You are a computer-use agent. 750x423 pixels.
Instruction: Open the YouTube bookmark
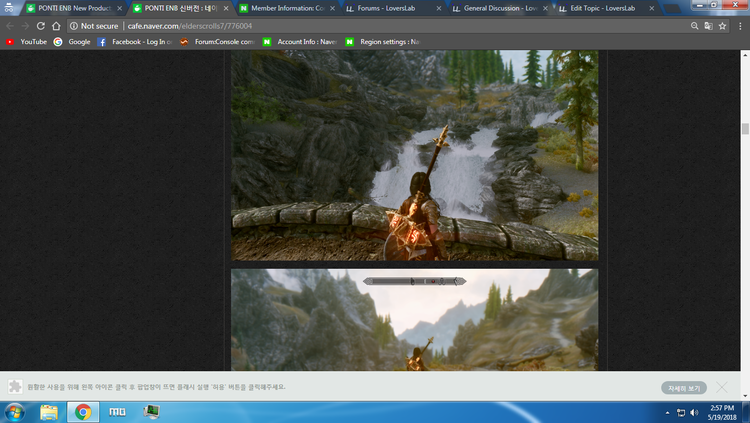click(26, 42)
